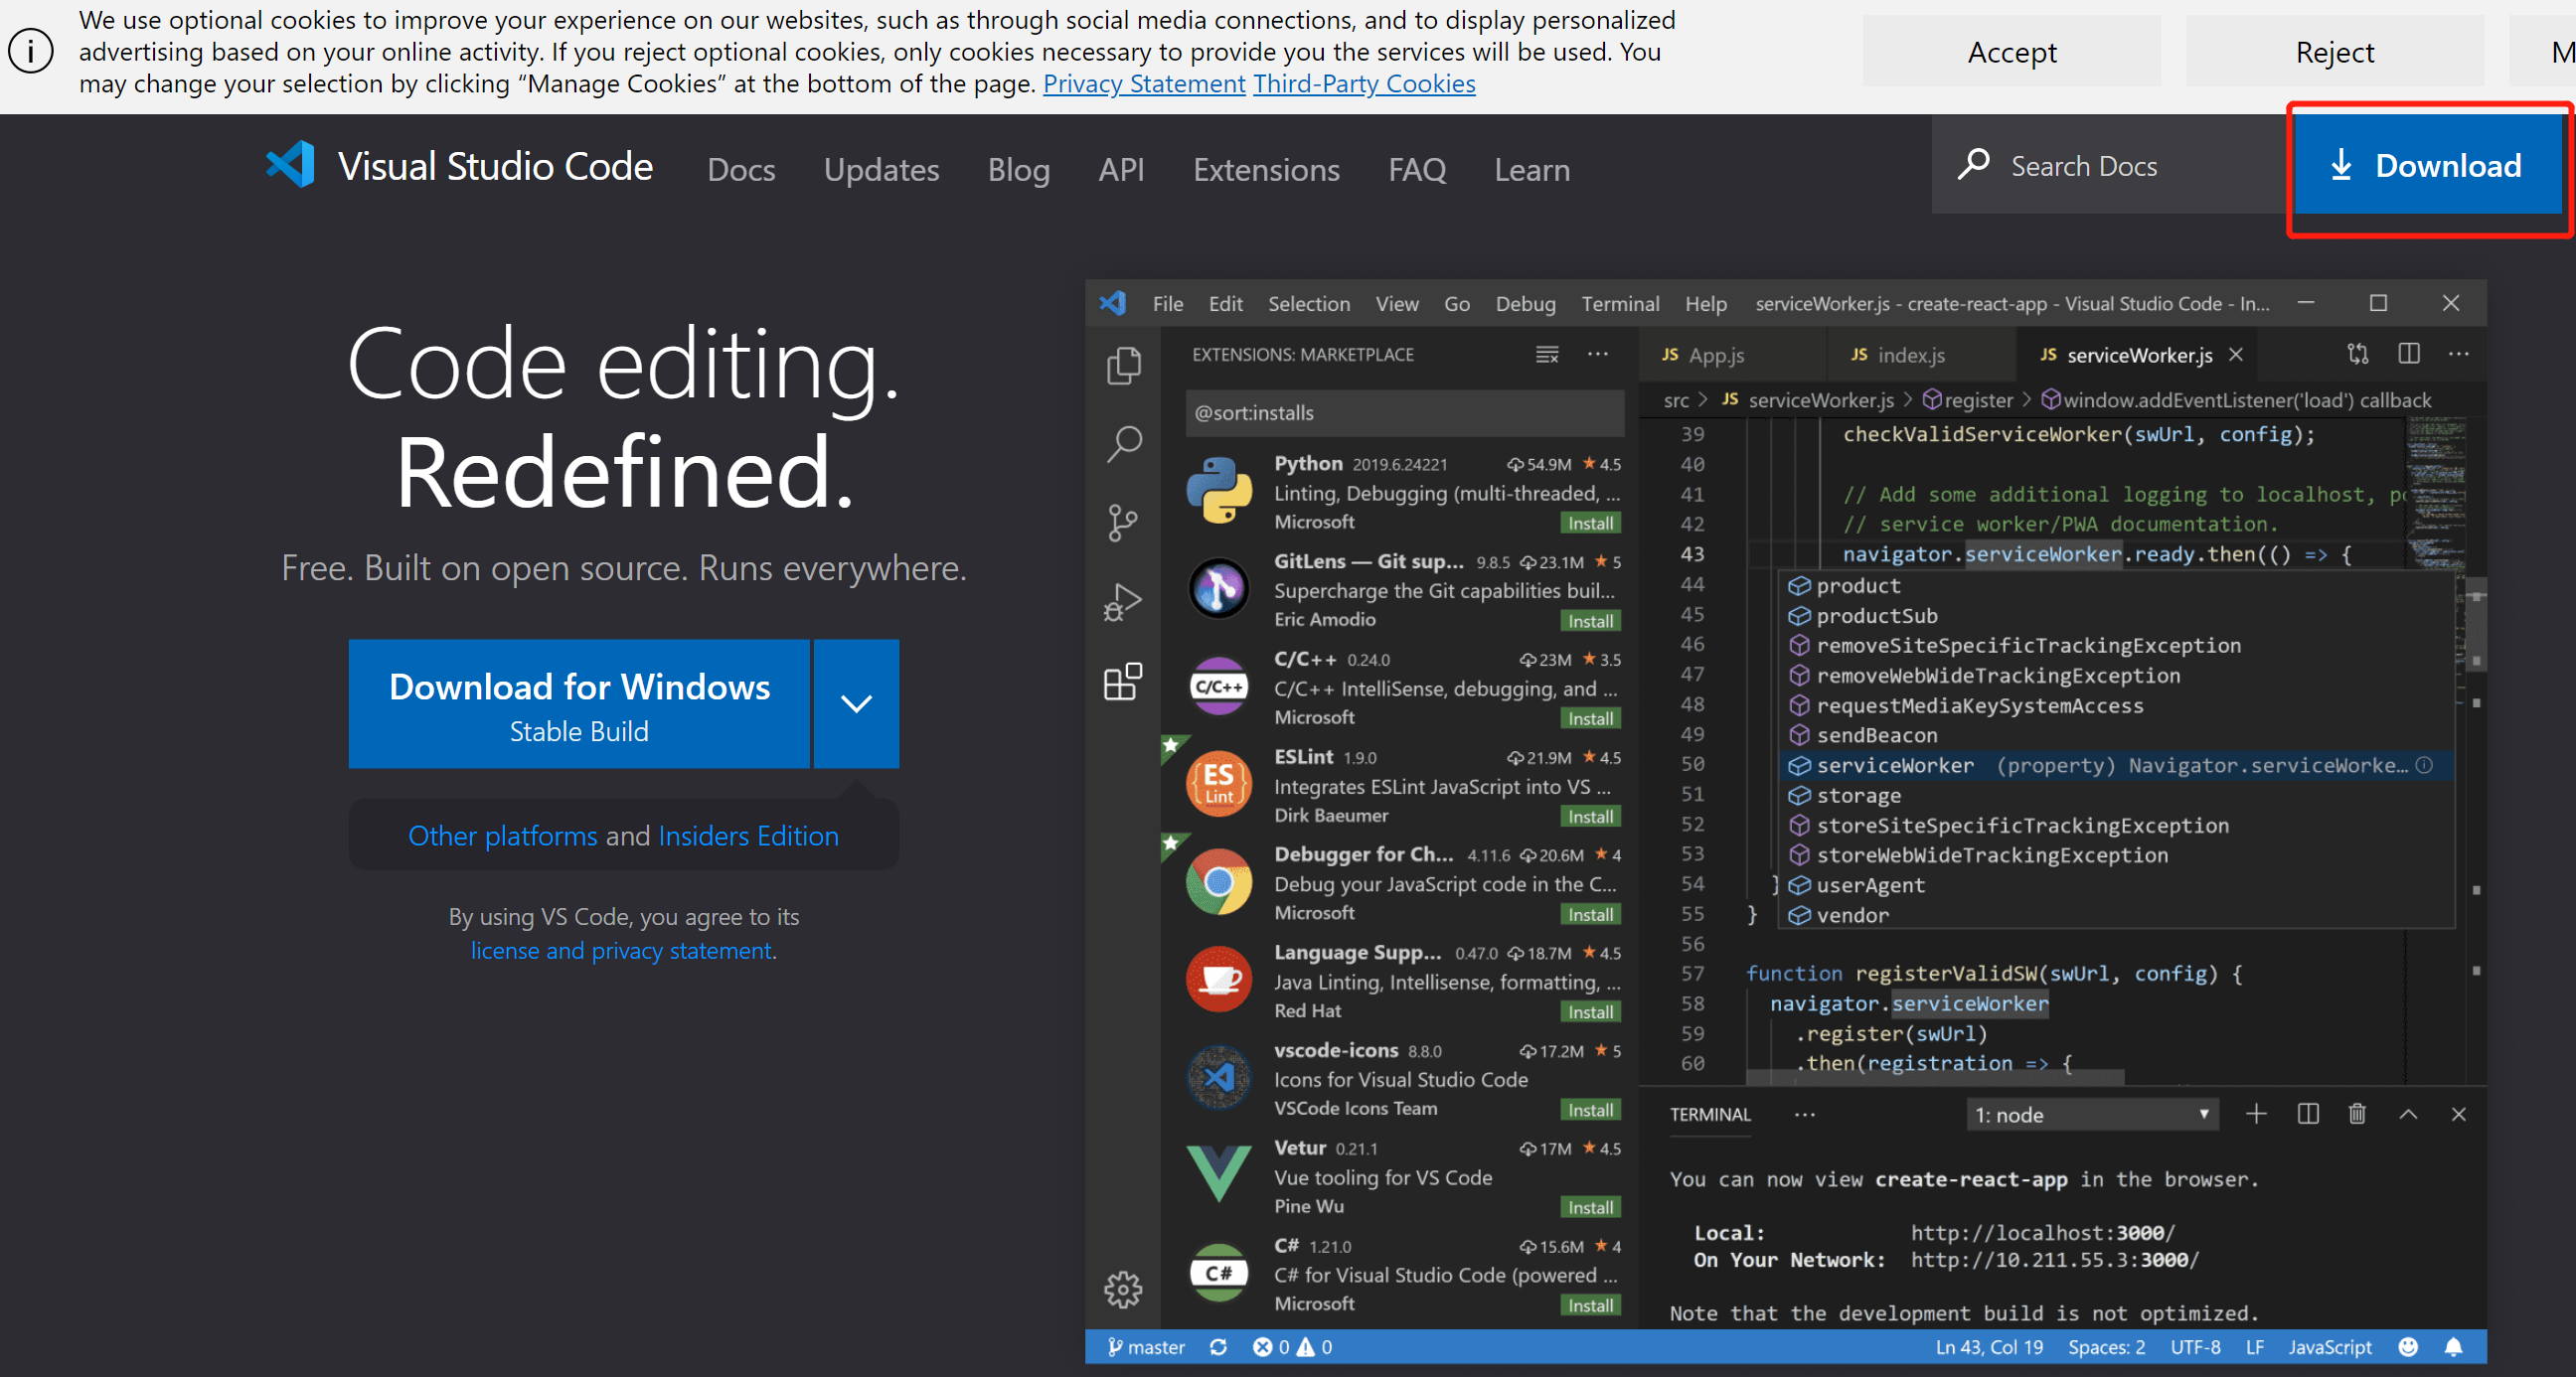
Task: Click the Explorer files icon in screenshot
Action: click(x=1123, y=366)
